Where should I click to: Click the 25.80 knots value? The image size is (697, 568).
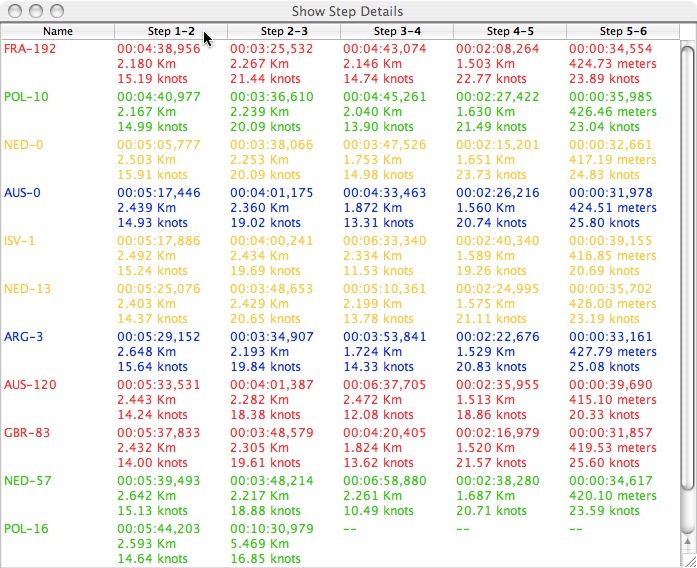point(604,223)
